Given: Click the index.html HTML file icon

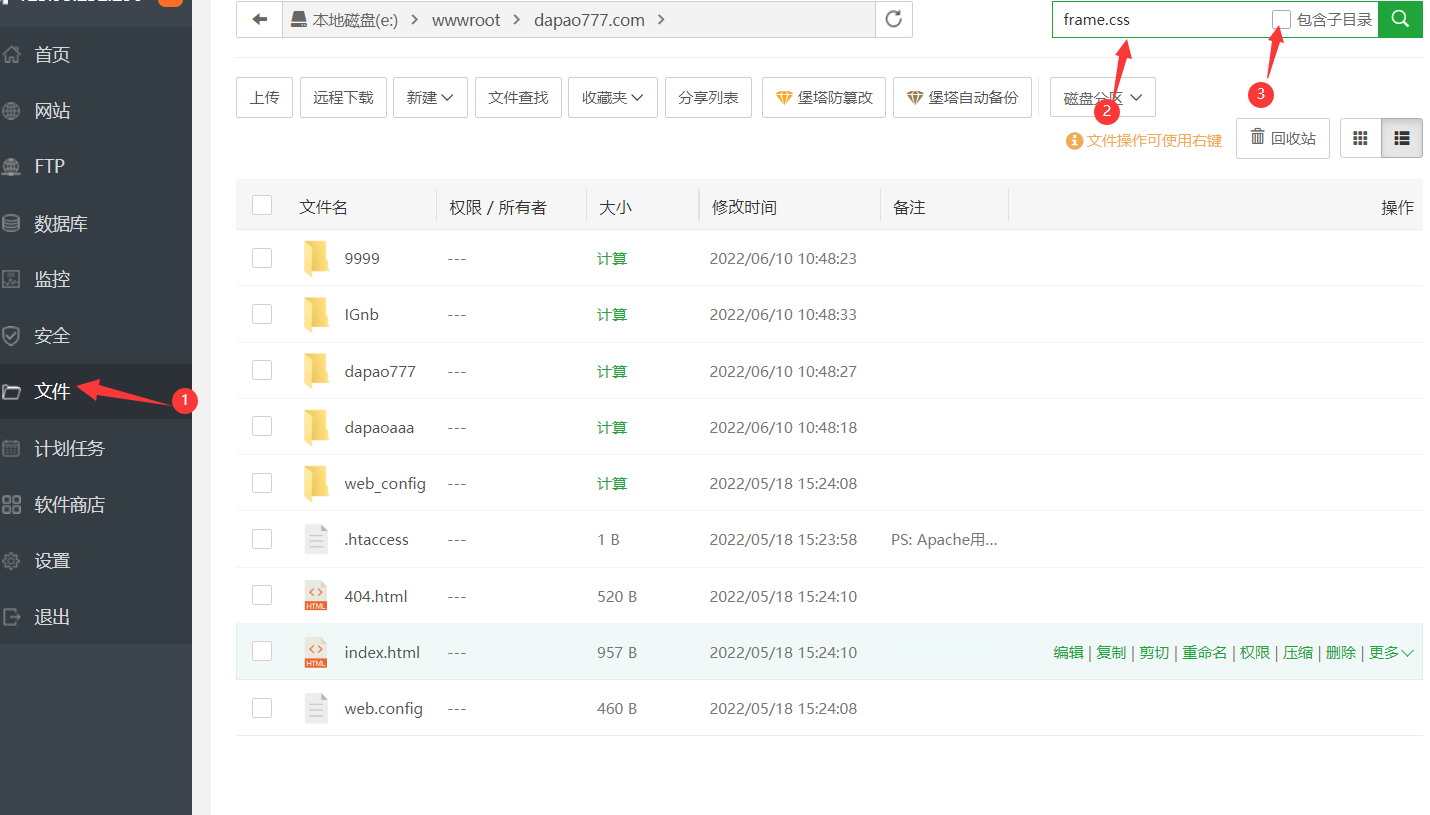Looking at the screenshot, I should [x=316, y=652].
